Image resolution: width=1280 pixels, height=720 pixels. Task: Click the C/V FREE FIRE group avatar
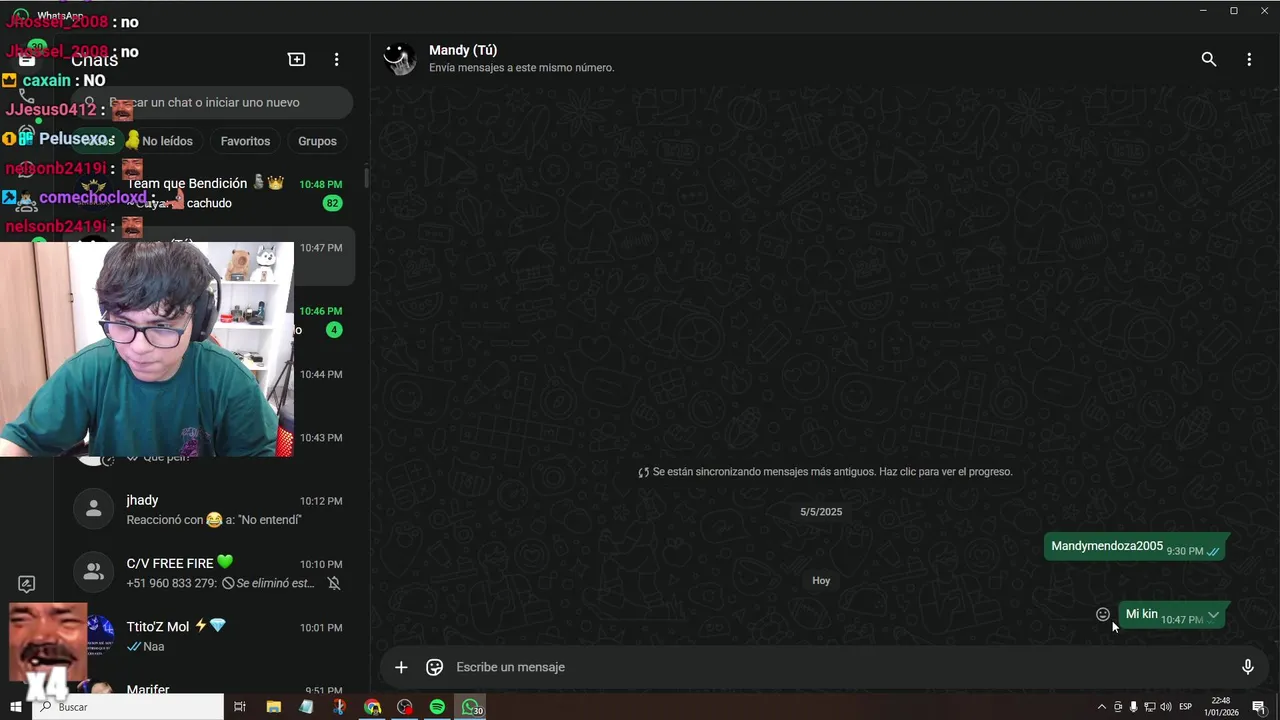(93, 572)
